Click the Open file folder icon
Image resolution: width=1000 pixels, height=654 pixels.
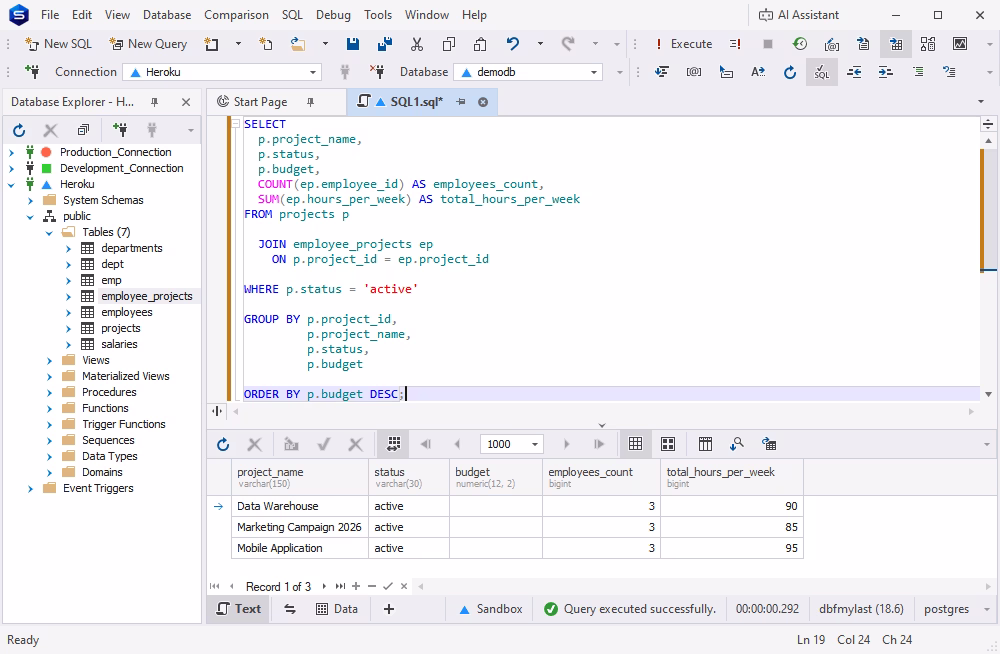(x=298, y=44)
